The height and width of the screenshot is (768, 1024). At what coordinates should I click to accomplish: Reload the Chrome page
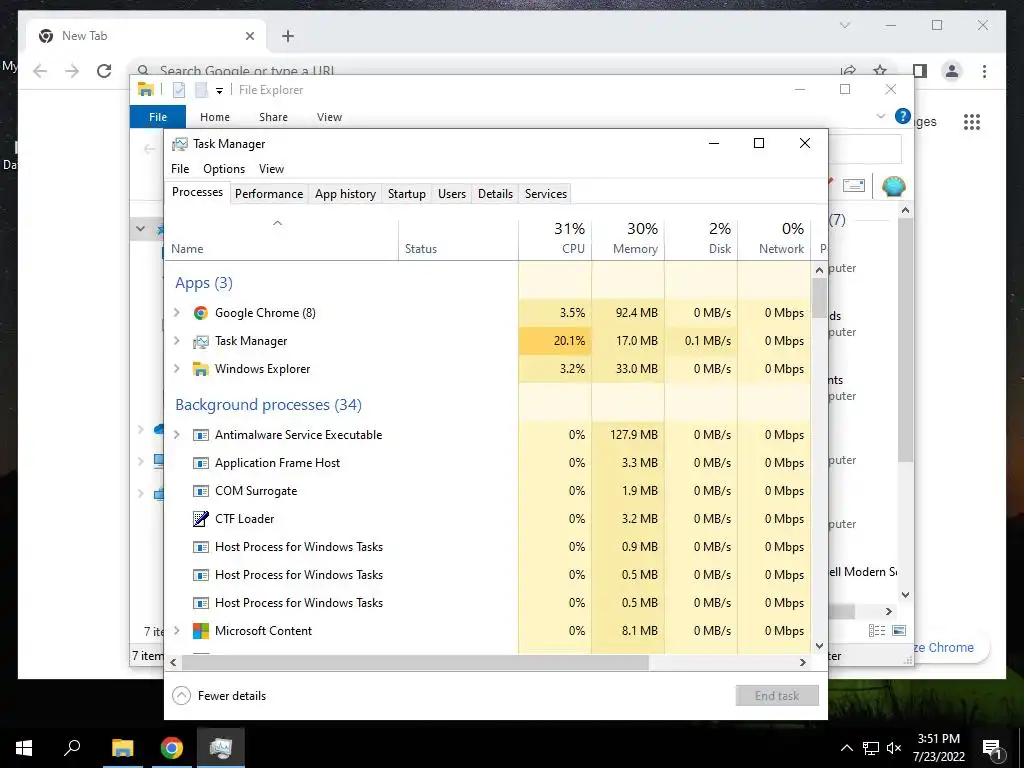coord(104,71)
